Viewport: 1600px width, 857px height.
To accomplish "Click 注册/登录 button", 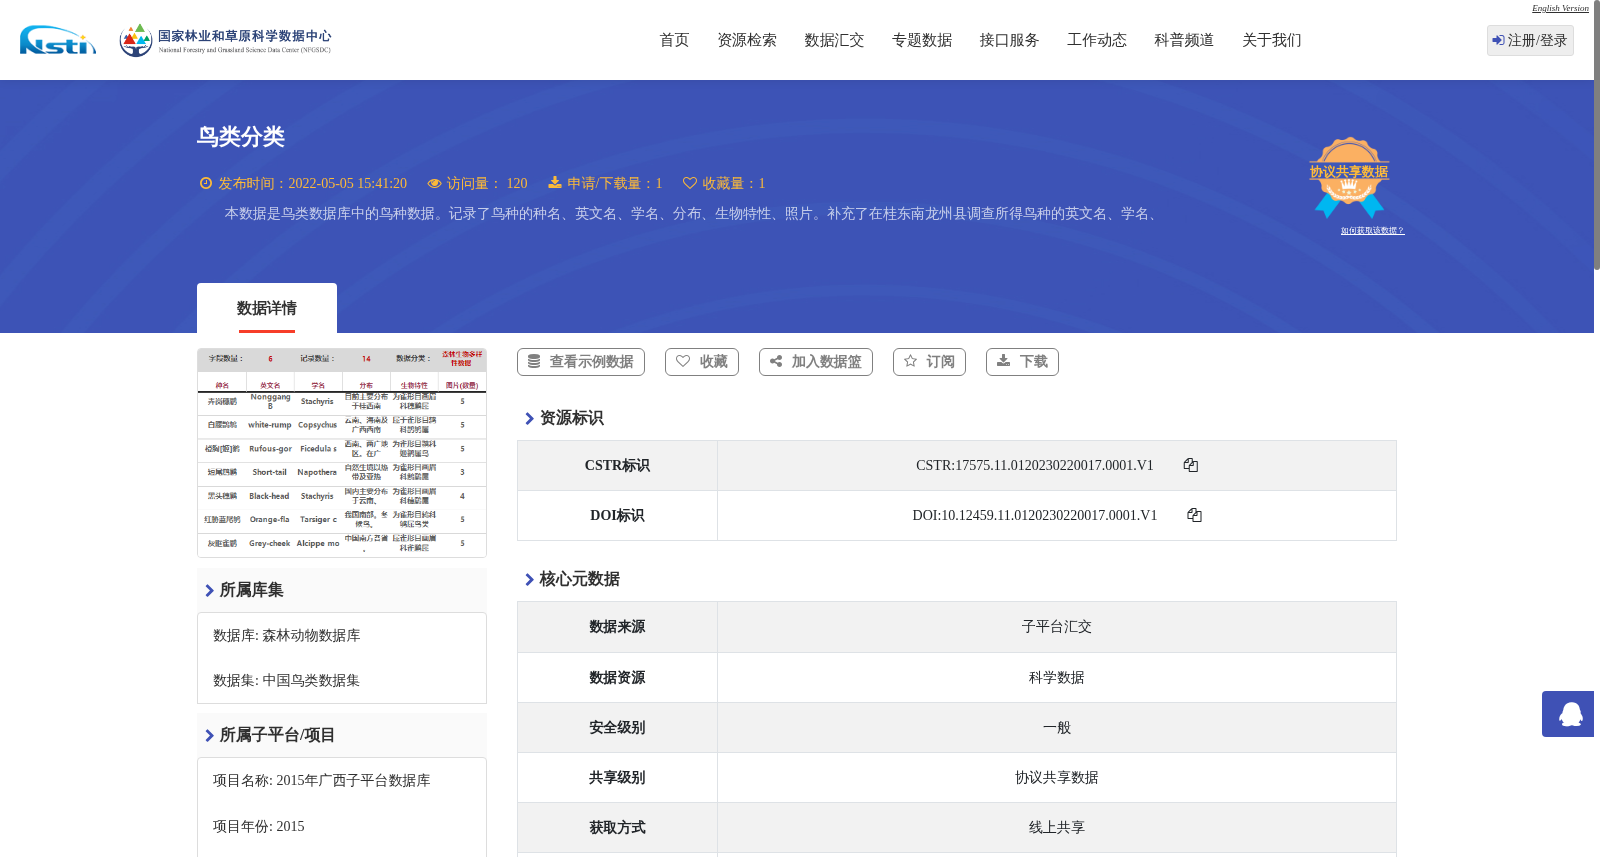I will click(1530, 40).
